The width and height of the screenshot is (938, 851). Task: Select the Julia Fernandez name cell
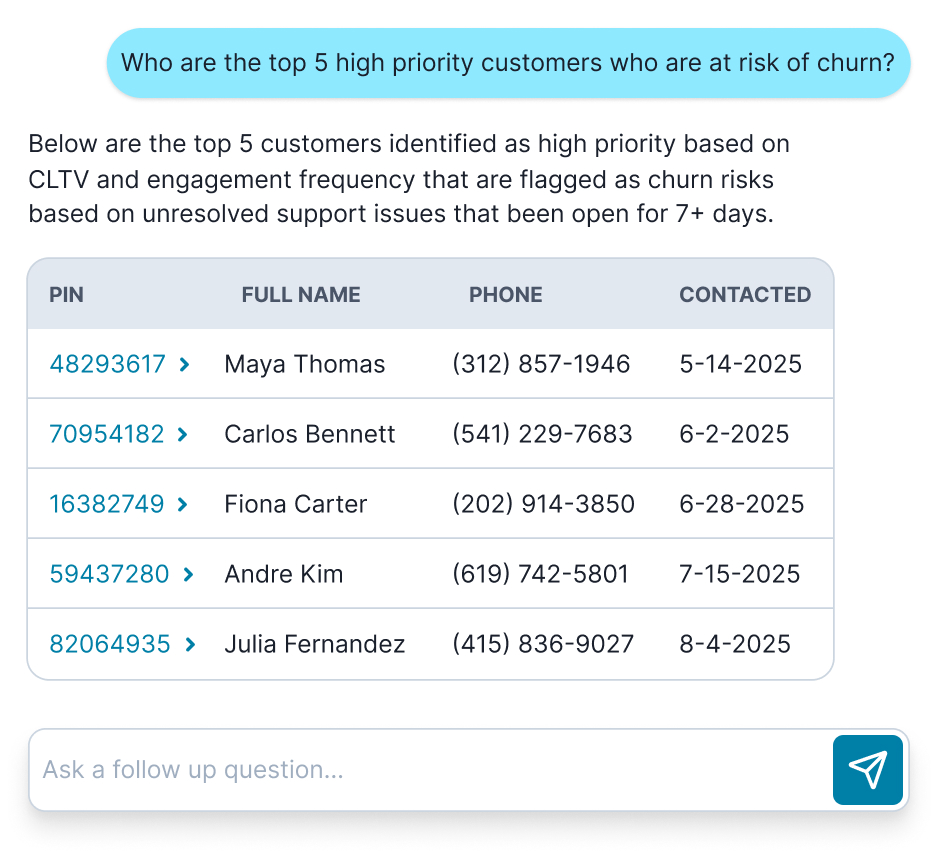315,644
